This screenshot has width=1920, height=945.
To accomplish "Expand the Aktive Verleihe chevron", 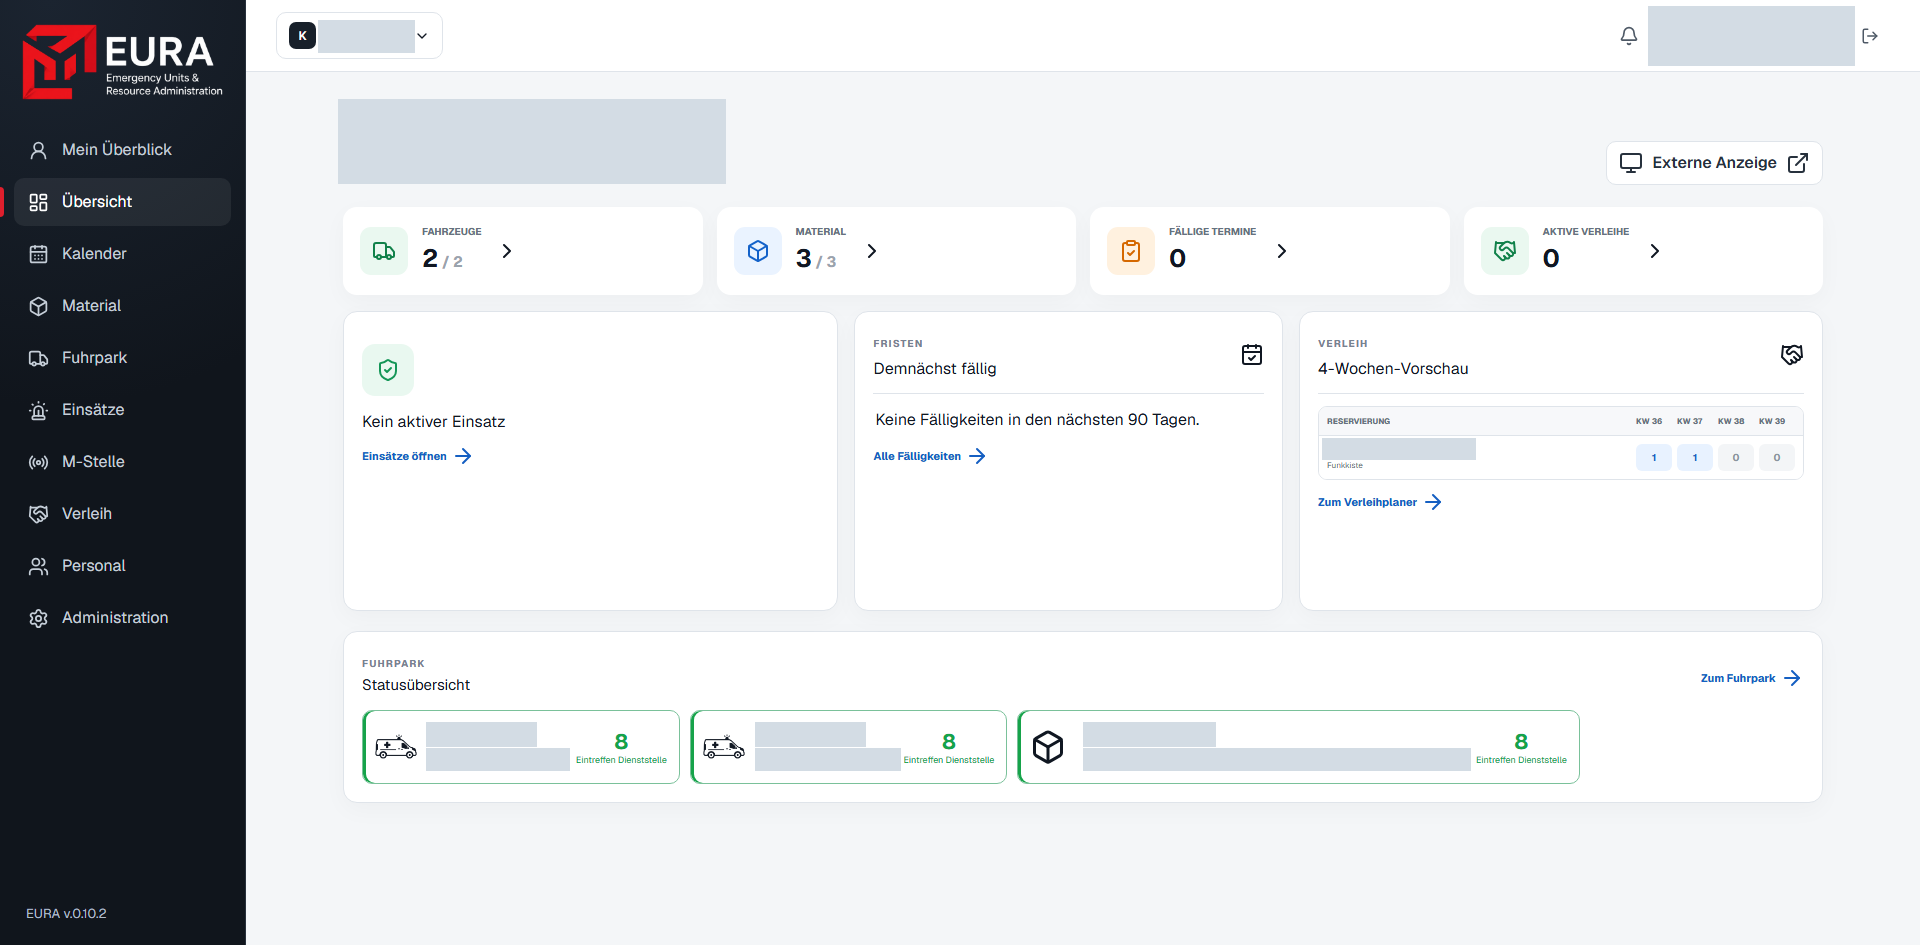I will pyautogui.click(x=1655, y=251).
